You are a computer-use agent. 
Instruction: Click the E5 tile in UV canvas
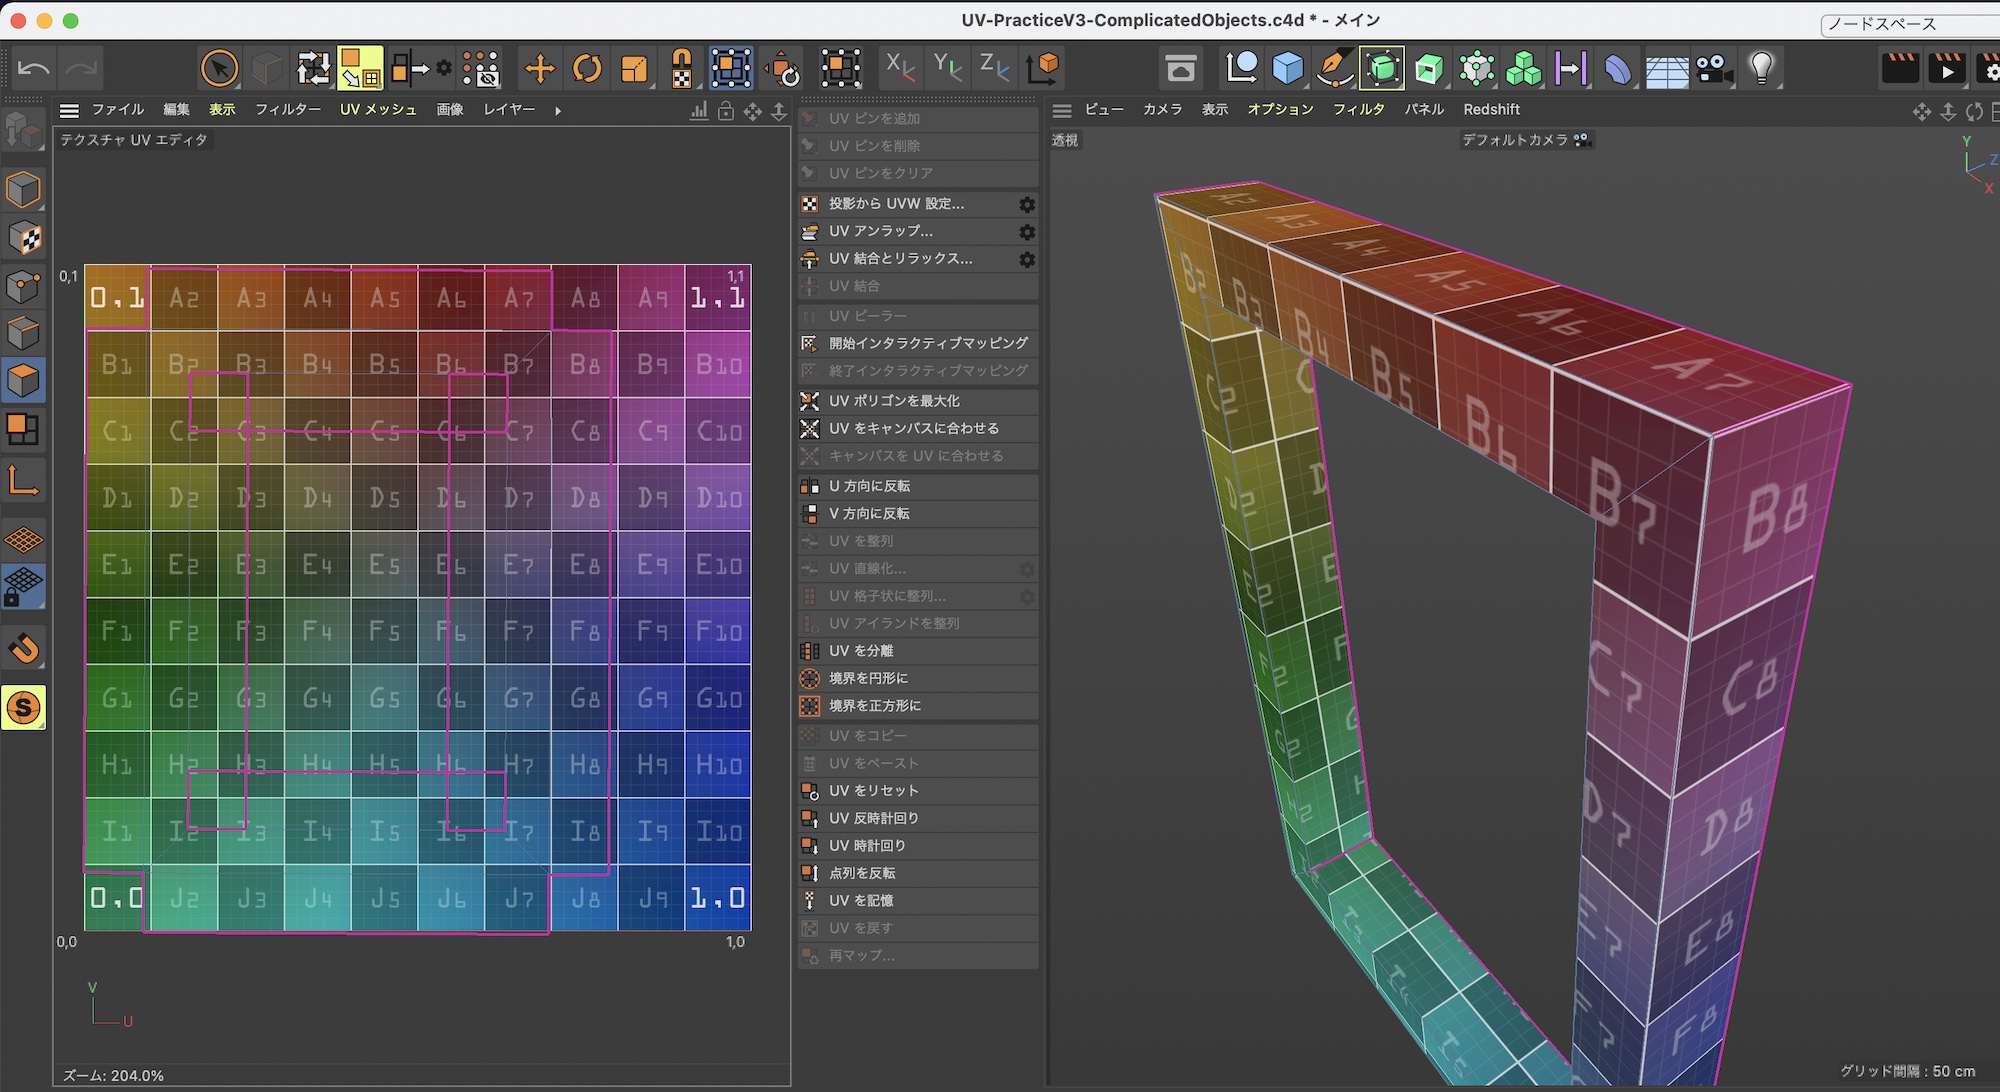tap(384, 565)
